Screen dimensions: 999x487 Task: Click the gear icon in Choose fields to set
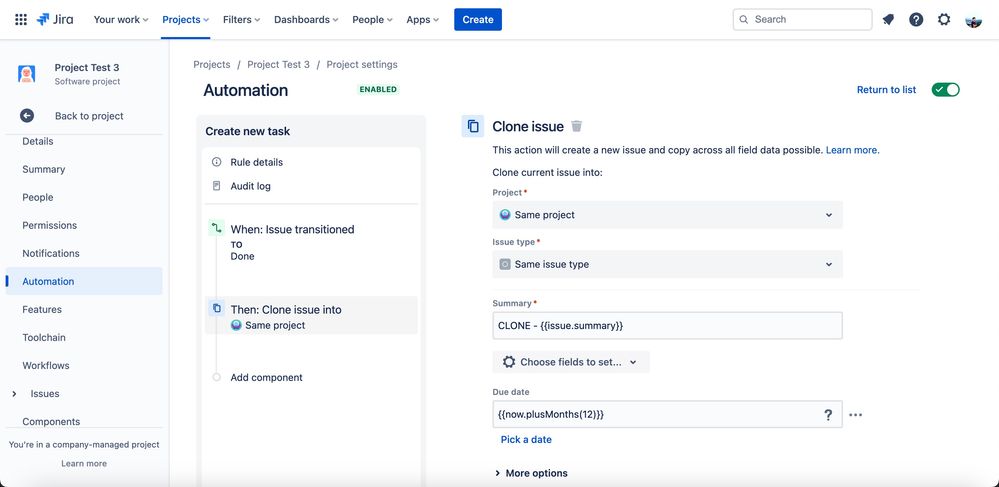tap(508, 362)
